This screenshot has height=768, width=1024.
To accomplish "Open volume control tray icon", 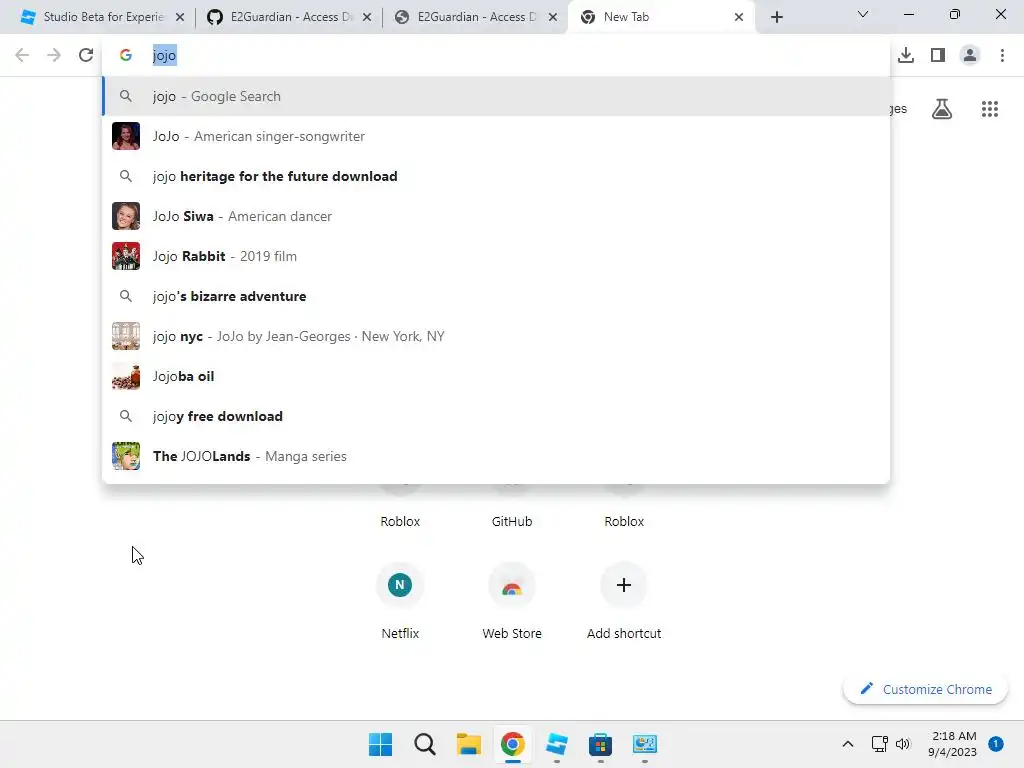I will pyautogui.click(x=903, y=744).
